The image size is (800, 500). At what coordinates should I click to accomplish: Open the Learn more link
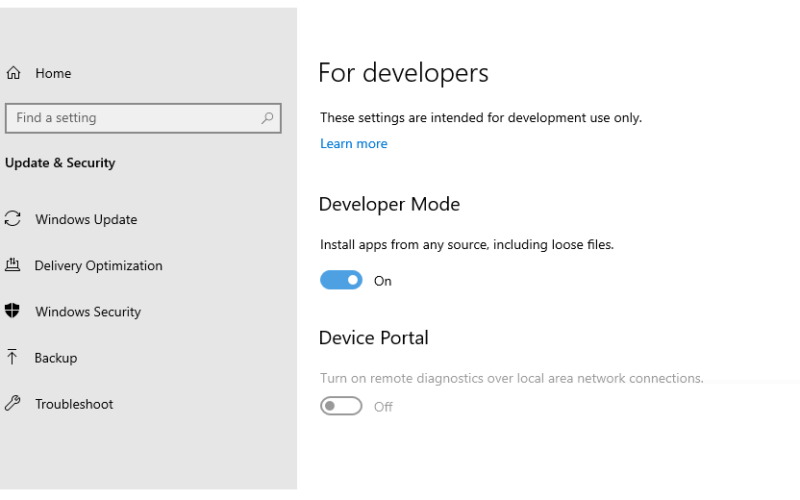tap(354, 144)
